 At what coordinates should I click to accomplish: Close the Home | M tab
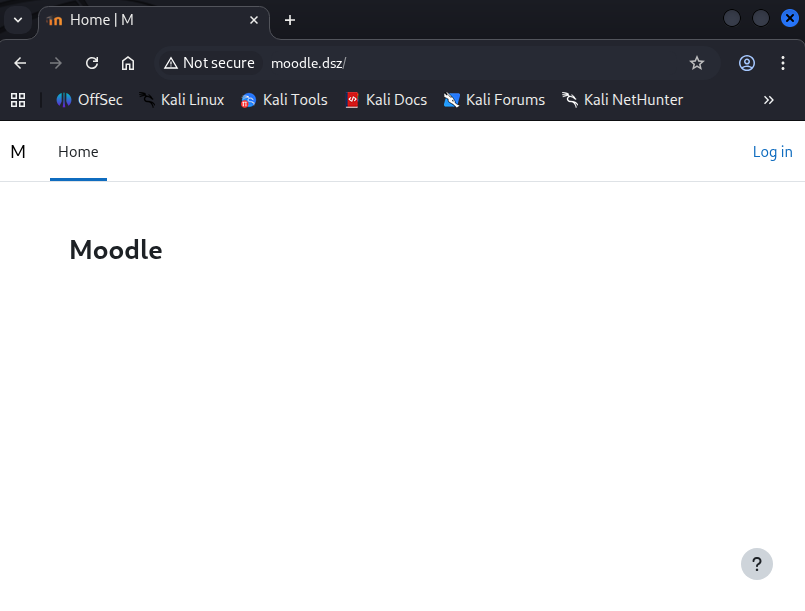pos(254,20)
